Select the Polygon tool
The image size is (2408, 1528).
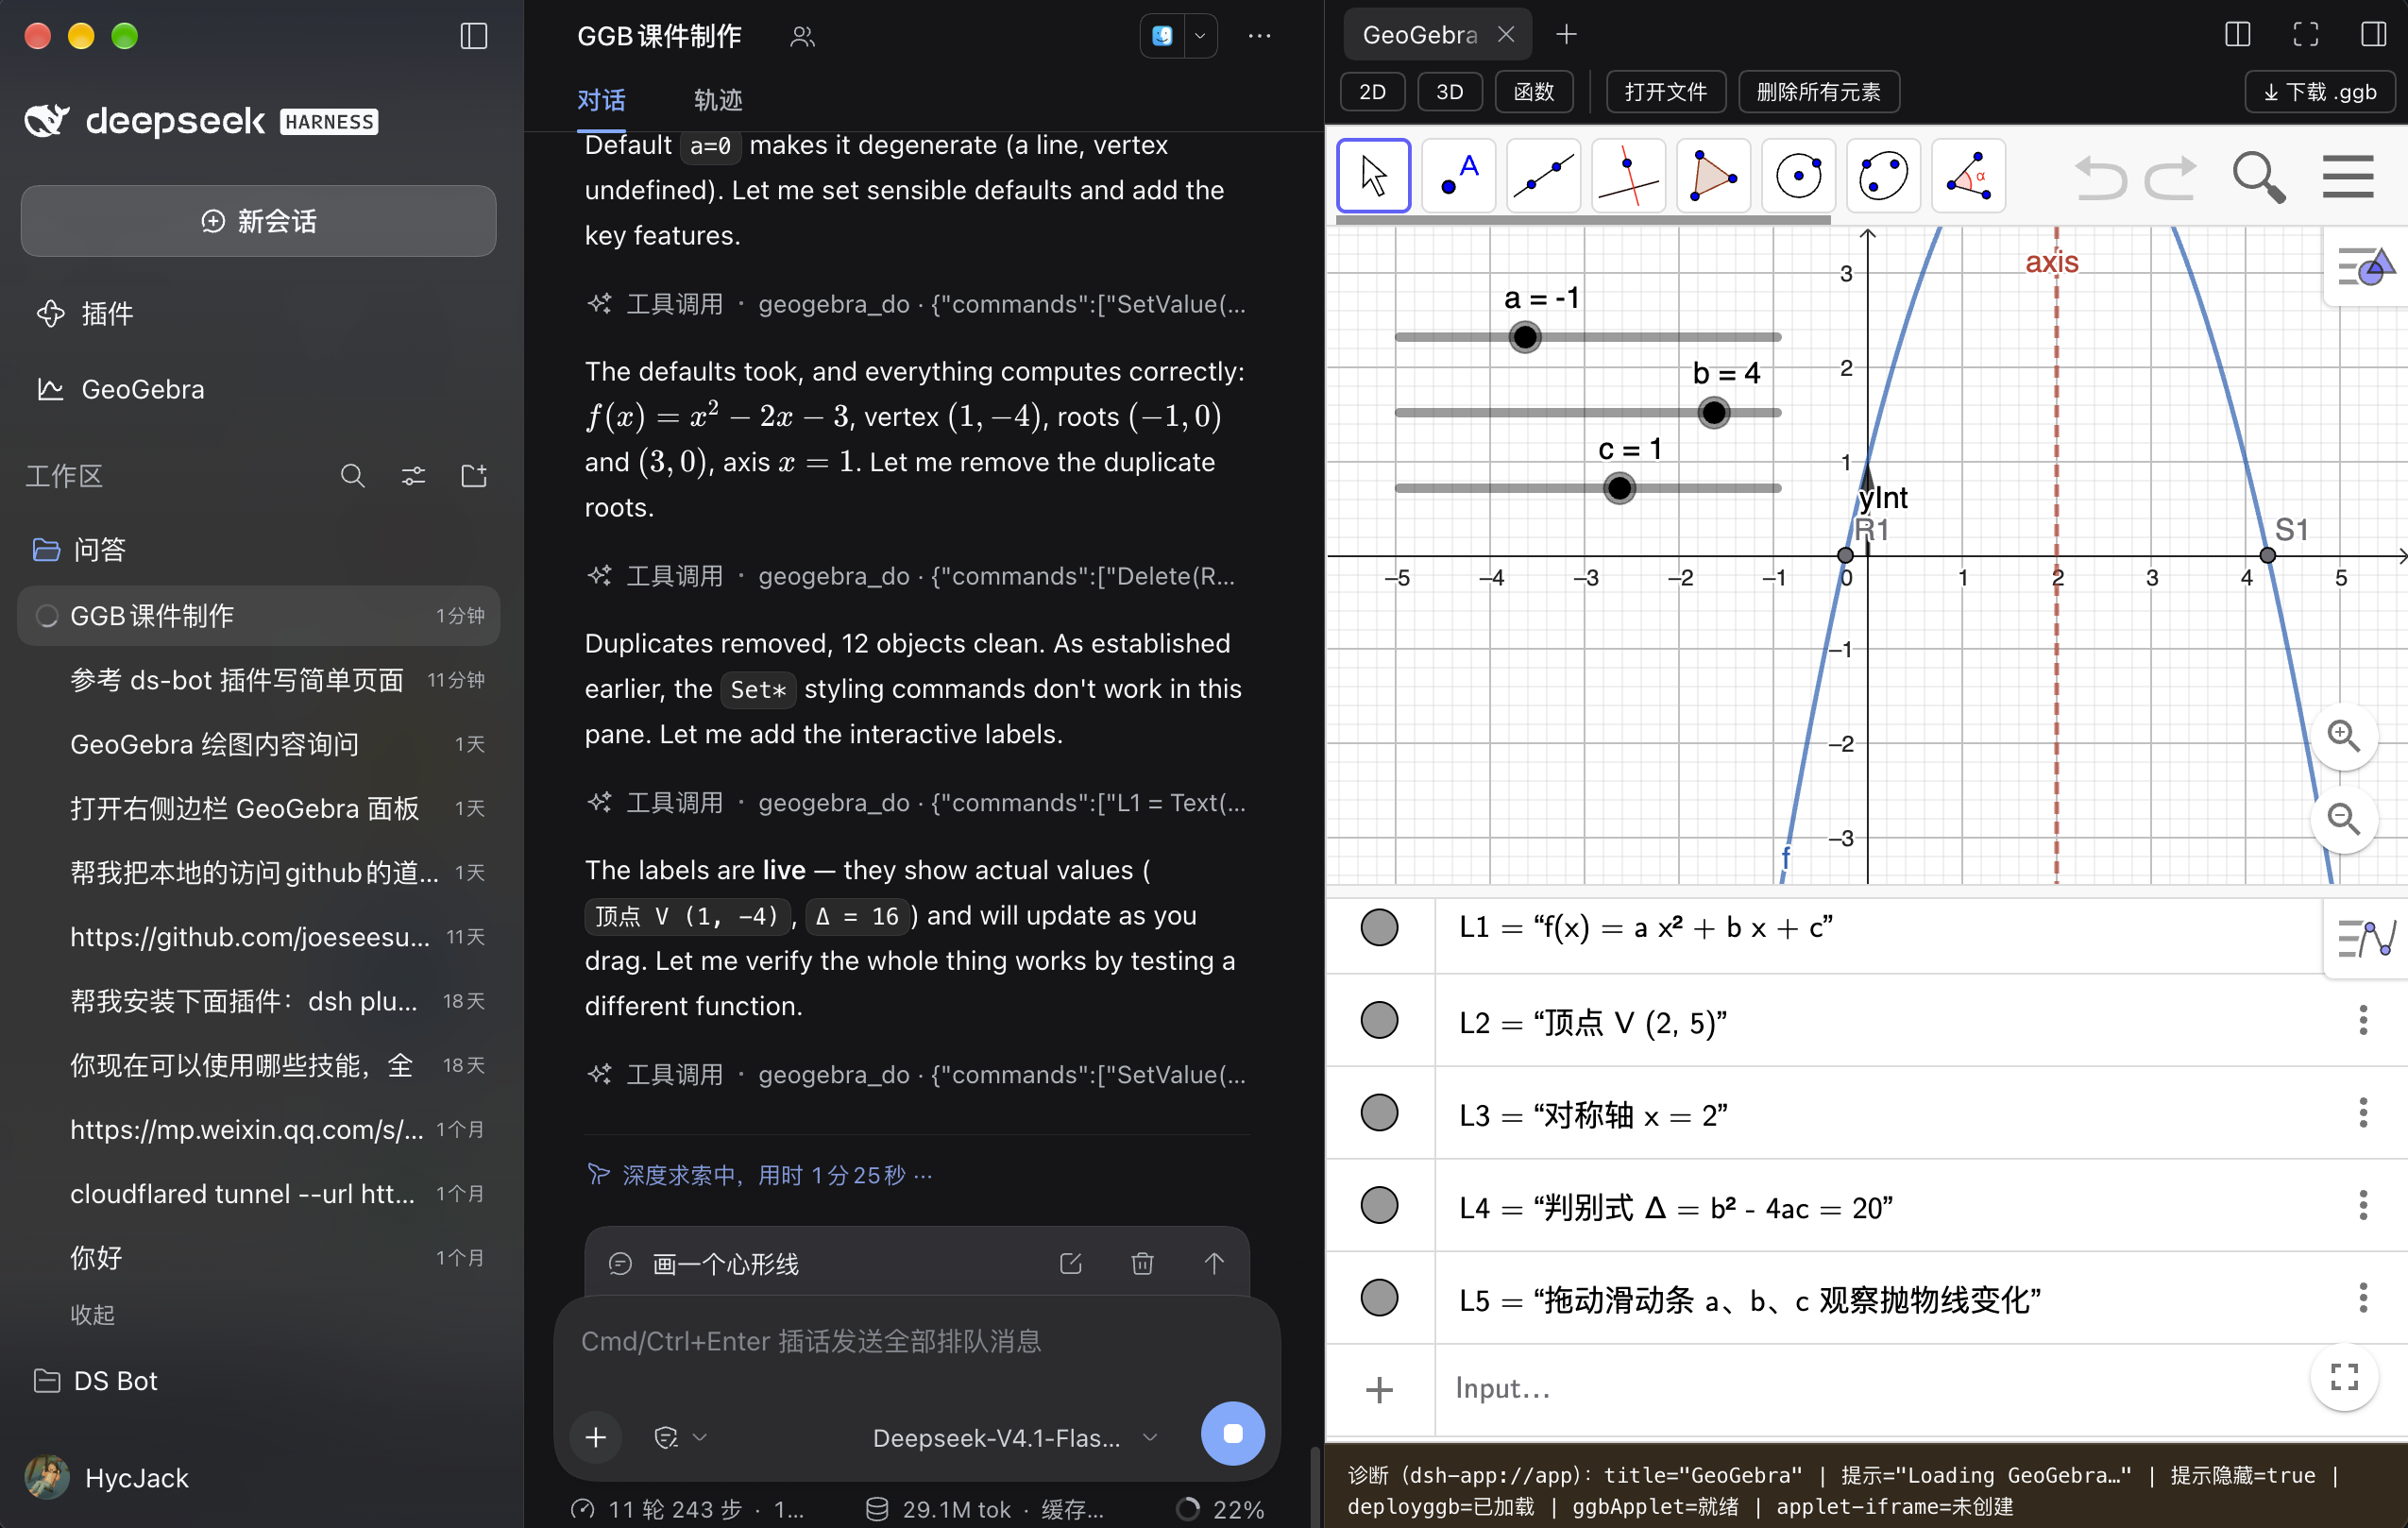point(1713,176)
